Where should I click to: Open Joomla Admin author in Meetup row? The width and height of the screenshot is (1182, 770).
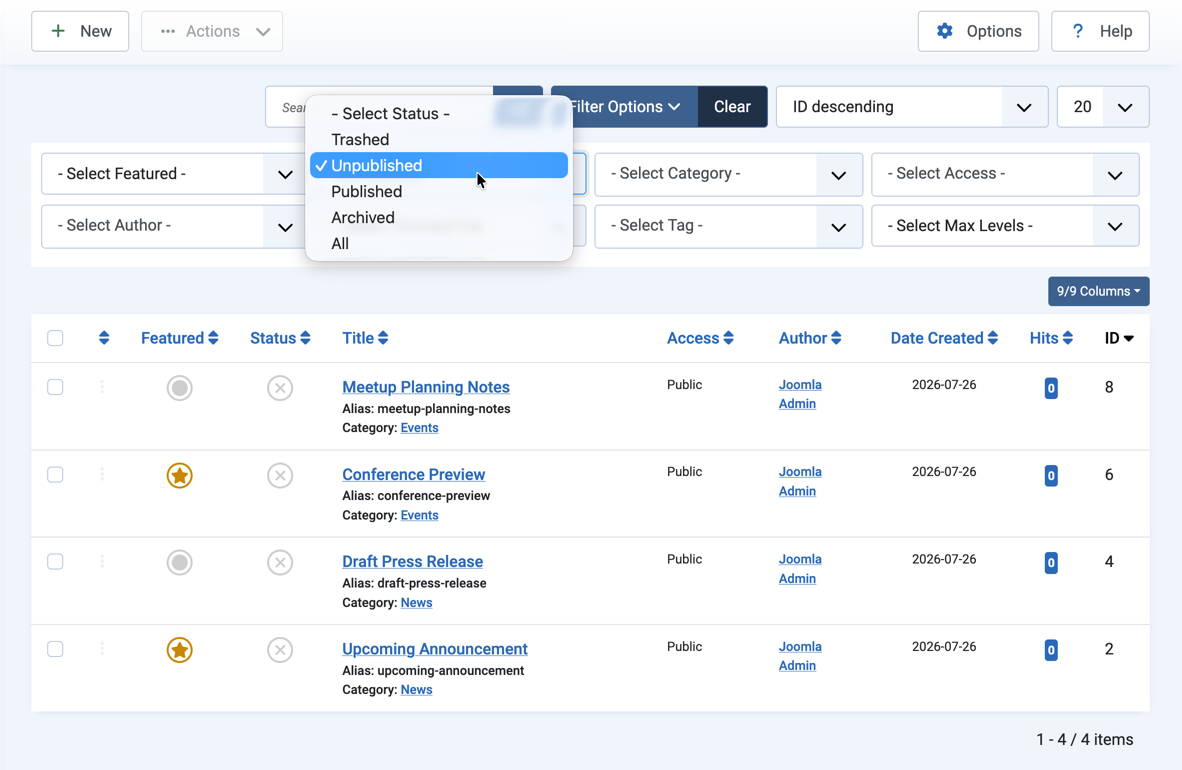800,394
